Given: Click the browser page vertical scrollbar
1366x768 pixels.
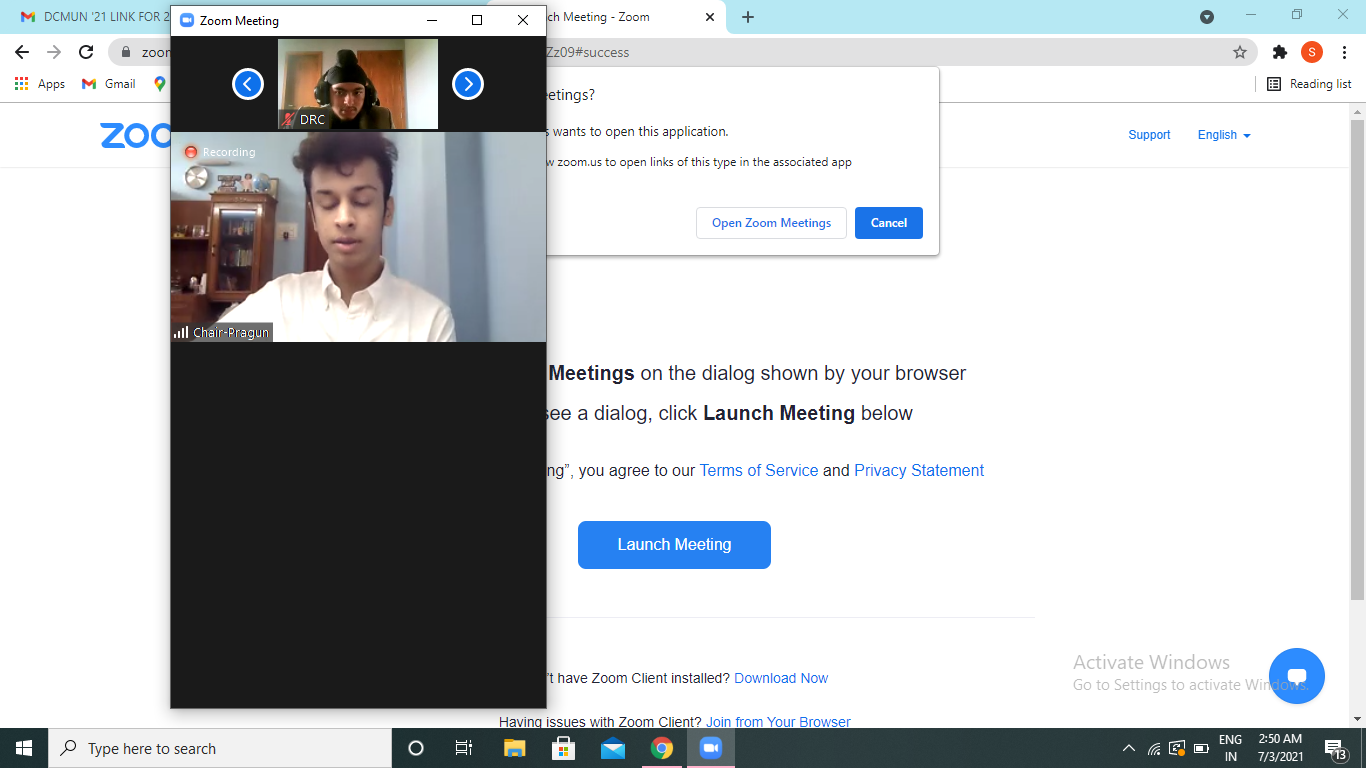Looking at the screenshot, I should click(x=1357, y=360).
